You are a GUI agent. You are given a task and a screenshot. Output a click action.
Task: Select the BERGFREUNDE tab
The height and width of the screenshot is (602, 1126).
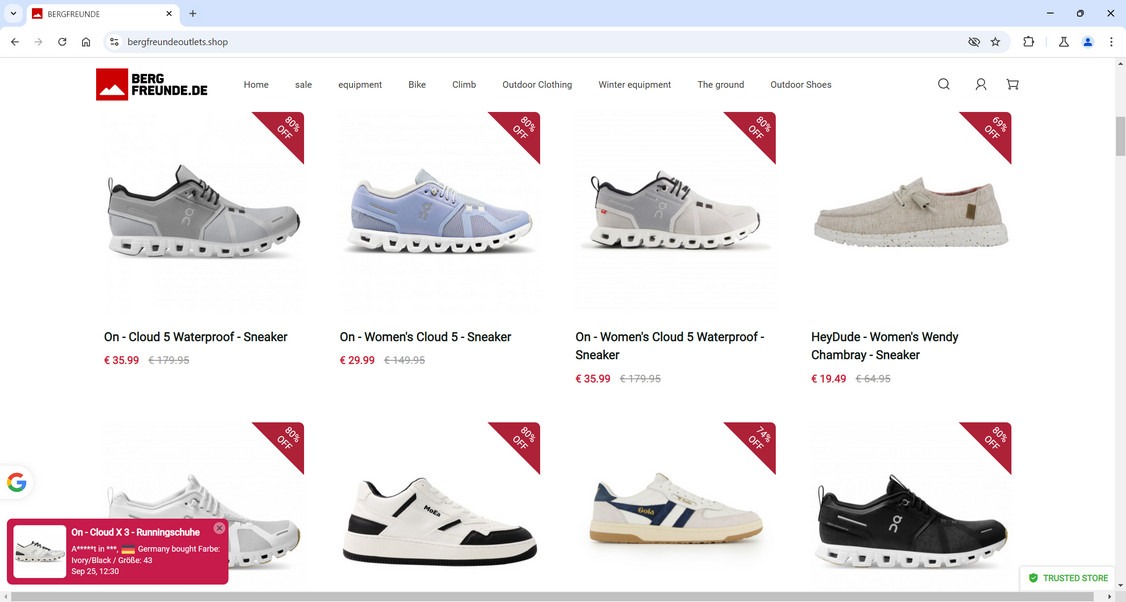tap(103, 14)
